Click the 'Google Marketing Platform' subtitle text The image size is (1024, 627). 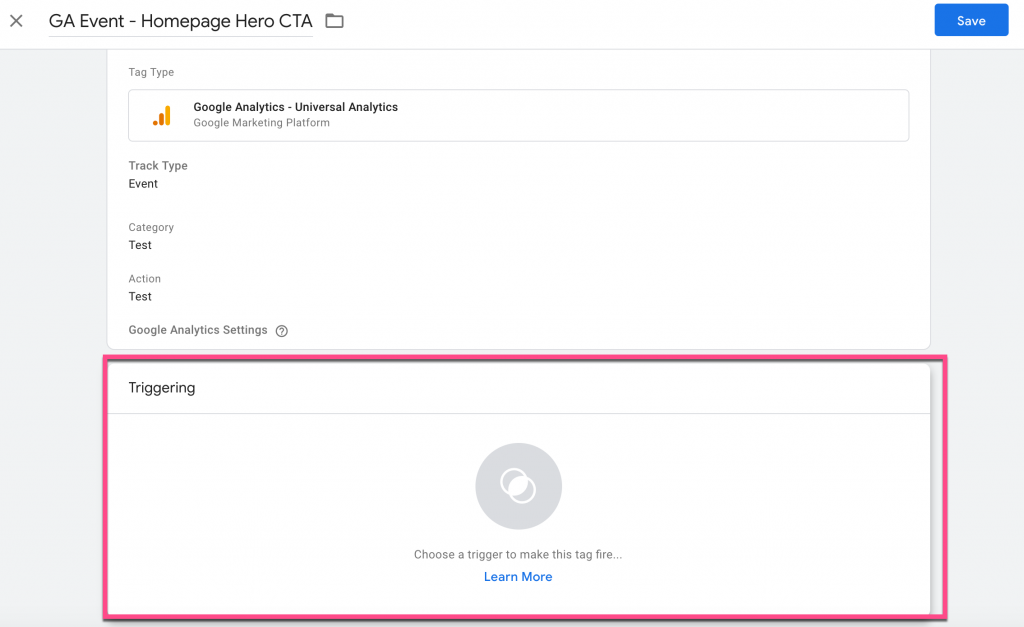[261, 123]
